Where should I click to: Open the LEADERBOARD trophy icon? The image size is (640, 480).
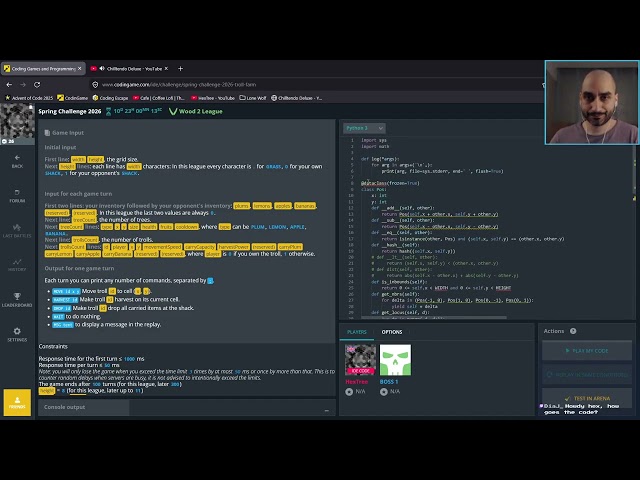[x=17, y=300]
